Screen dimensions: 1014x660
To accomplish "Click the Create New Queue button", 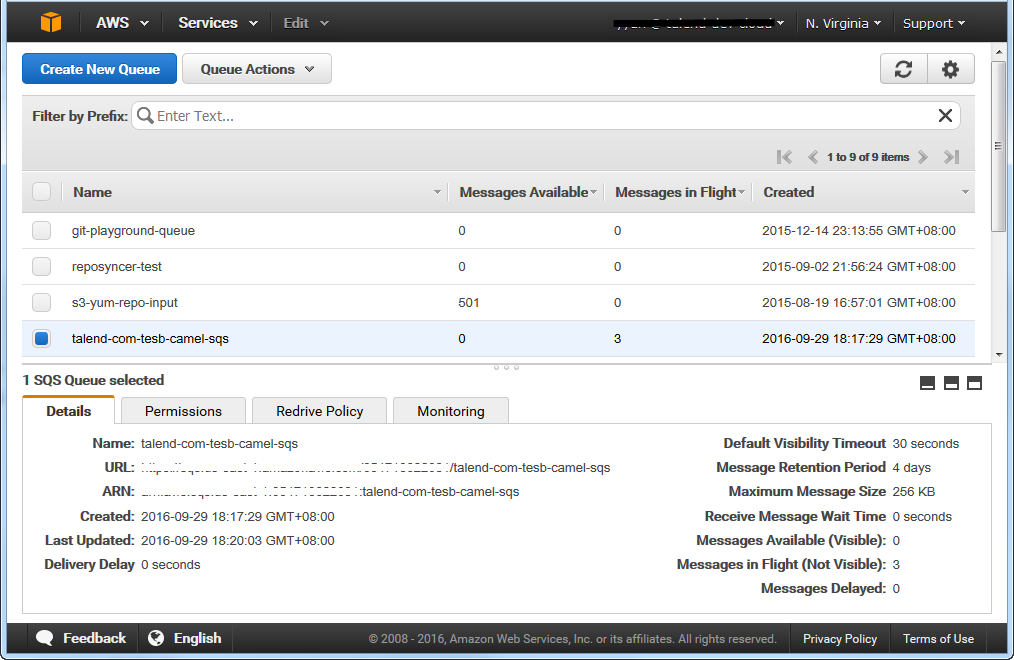I will click(x=100, y=69).
